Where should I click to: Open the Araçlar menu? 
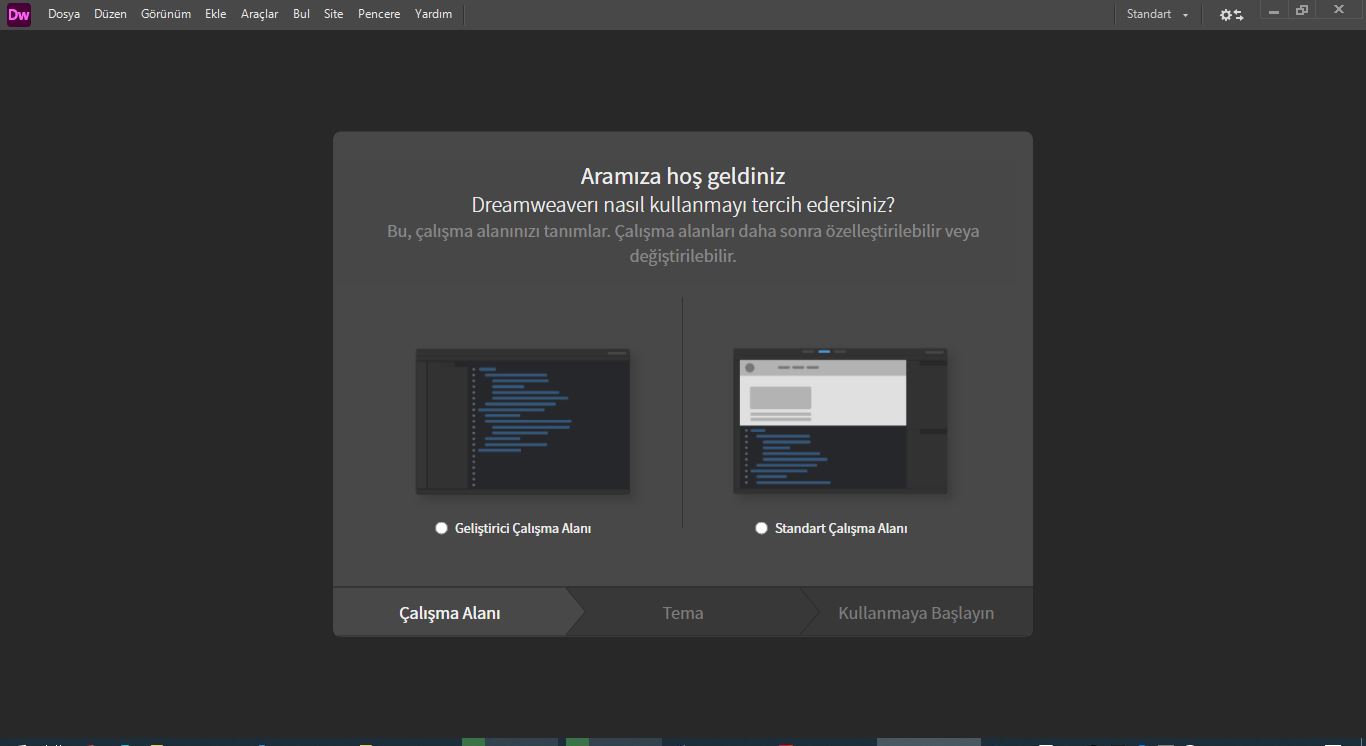point(260,14)
